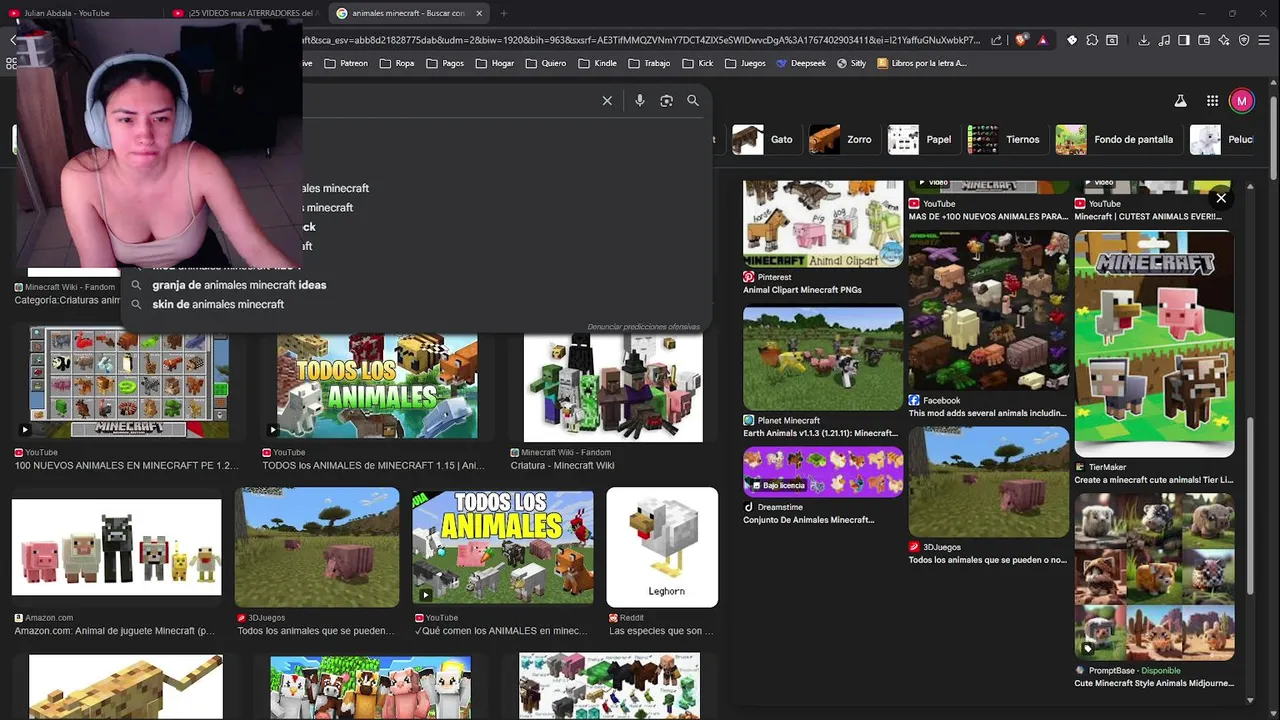Open Planet Minecraft Earth Animals image

(823, 358)
